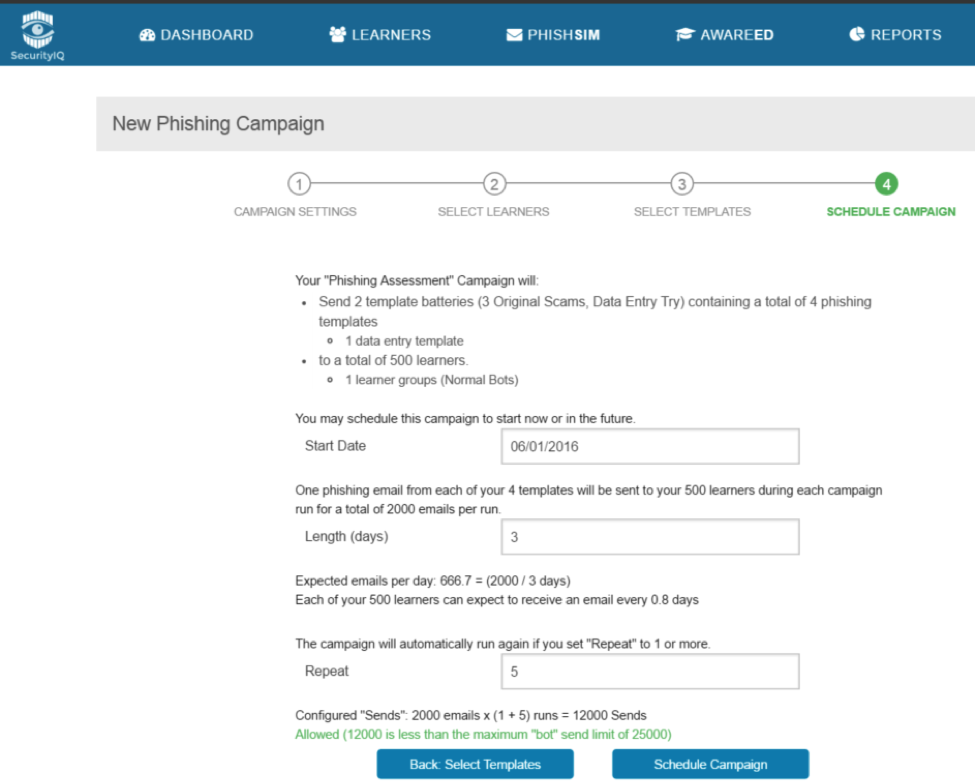Jump to step 3 circle
This screenshot has height=784, width=975.
coord(681,184)
